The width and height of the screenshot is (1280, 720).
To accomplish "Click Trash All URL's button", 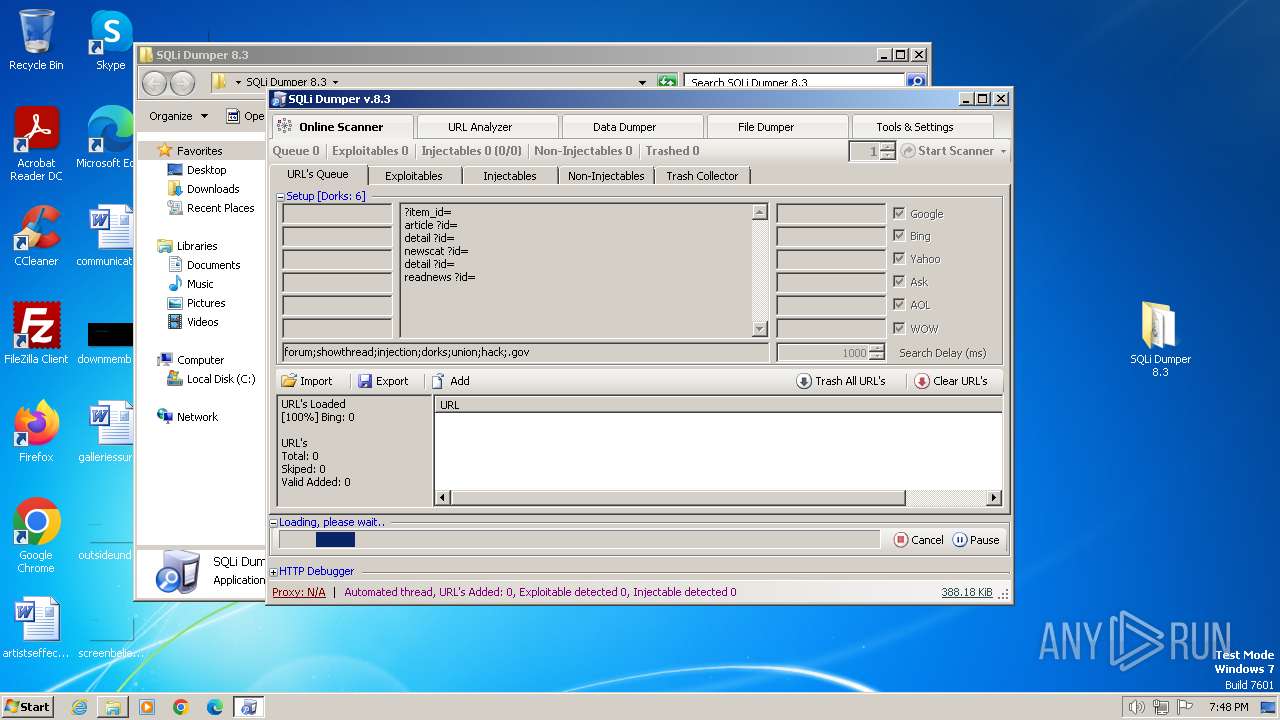I will (841, 381).
